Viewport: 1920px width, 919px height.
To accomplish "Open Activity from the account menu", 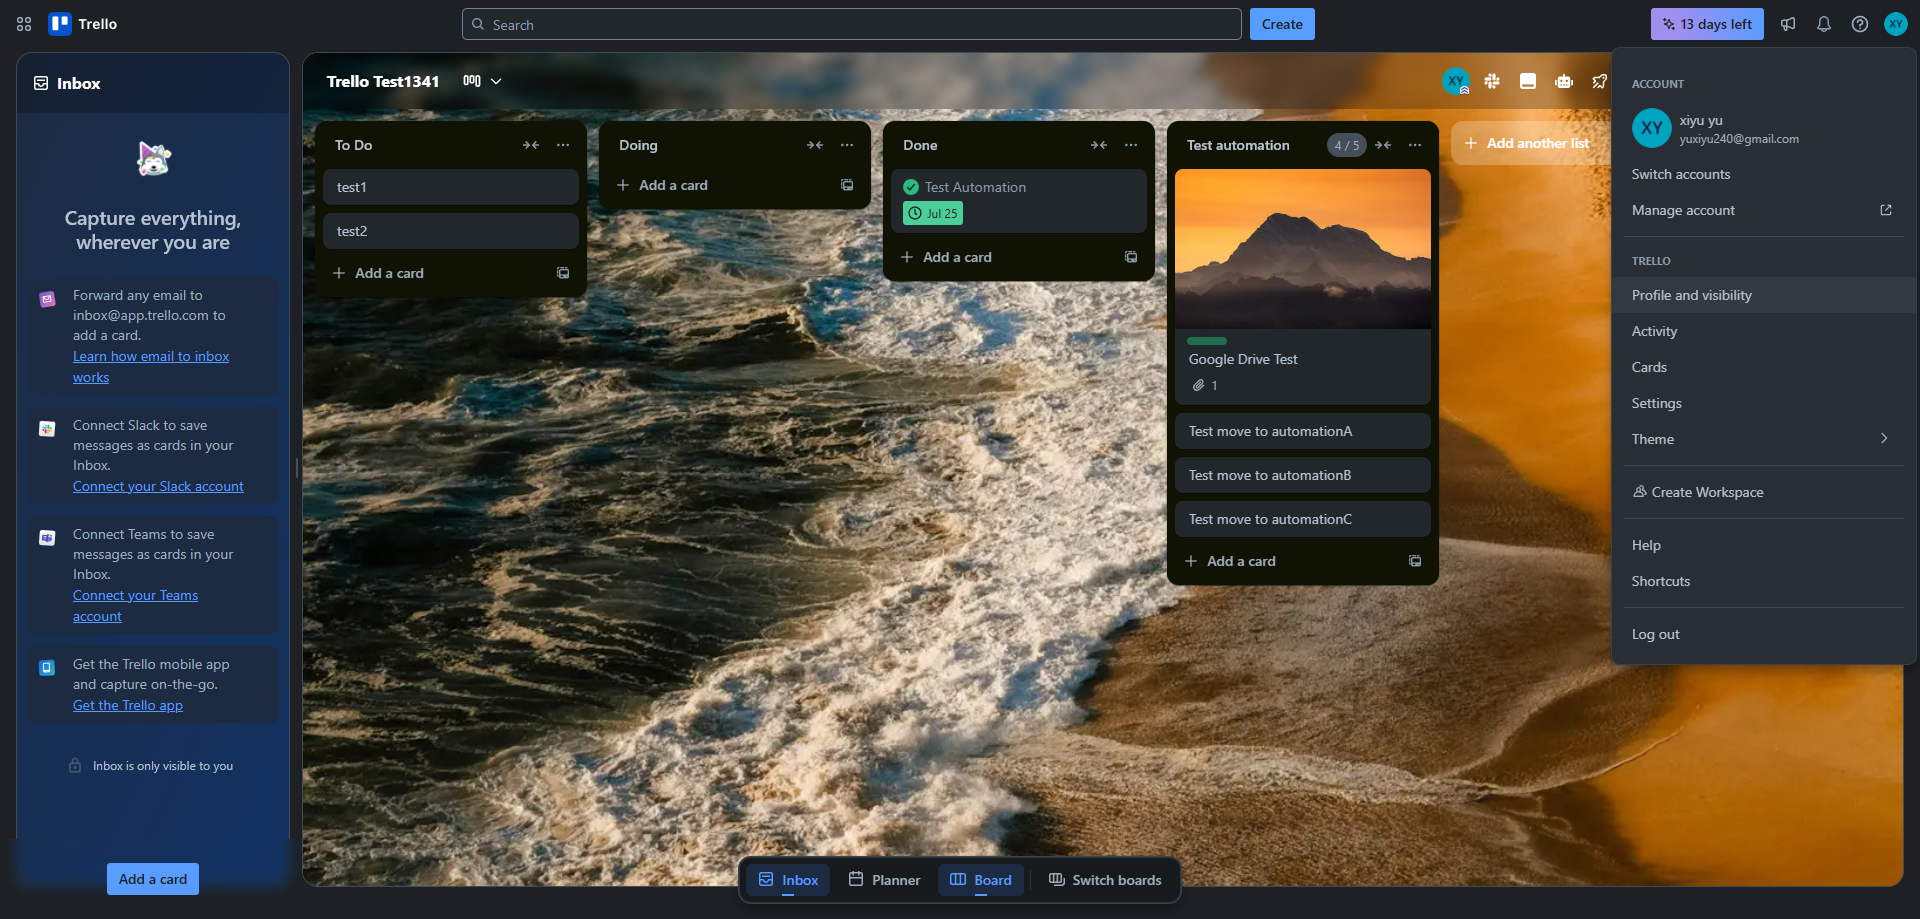I will [x=1764, y=331].
